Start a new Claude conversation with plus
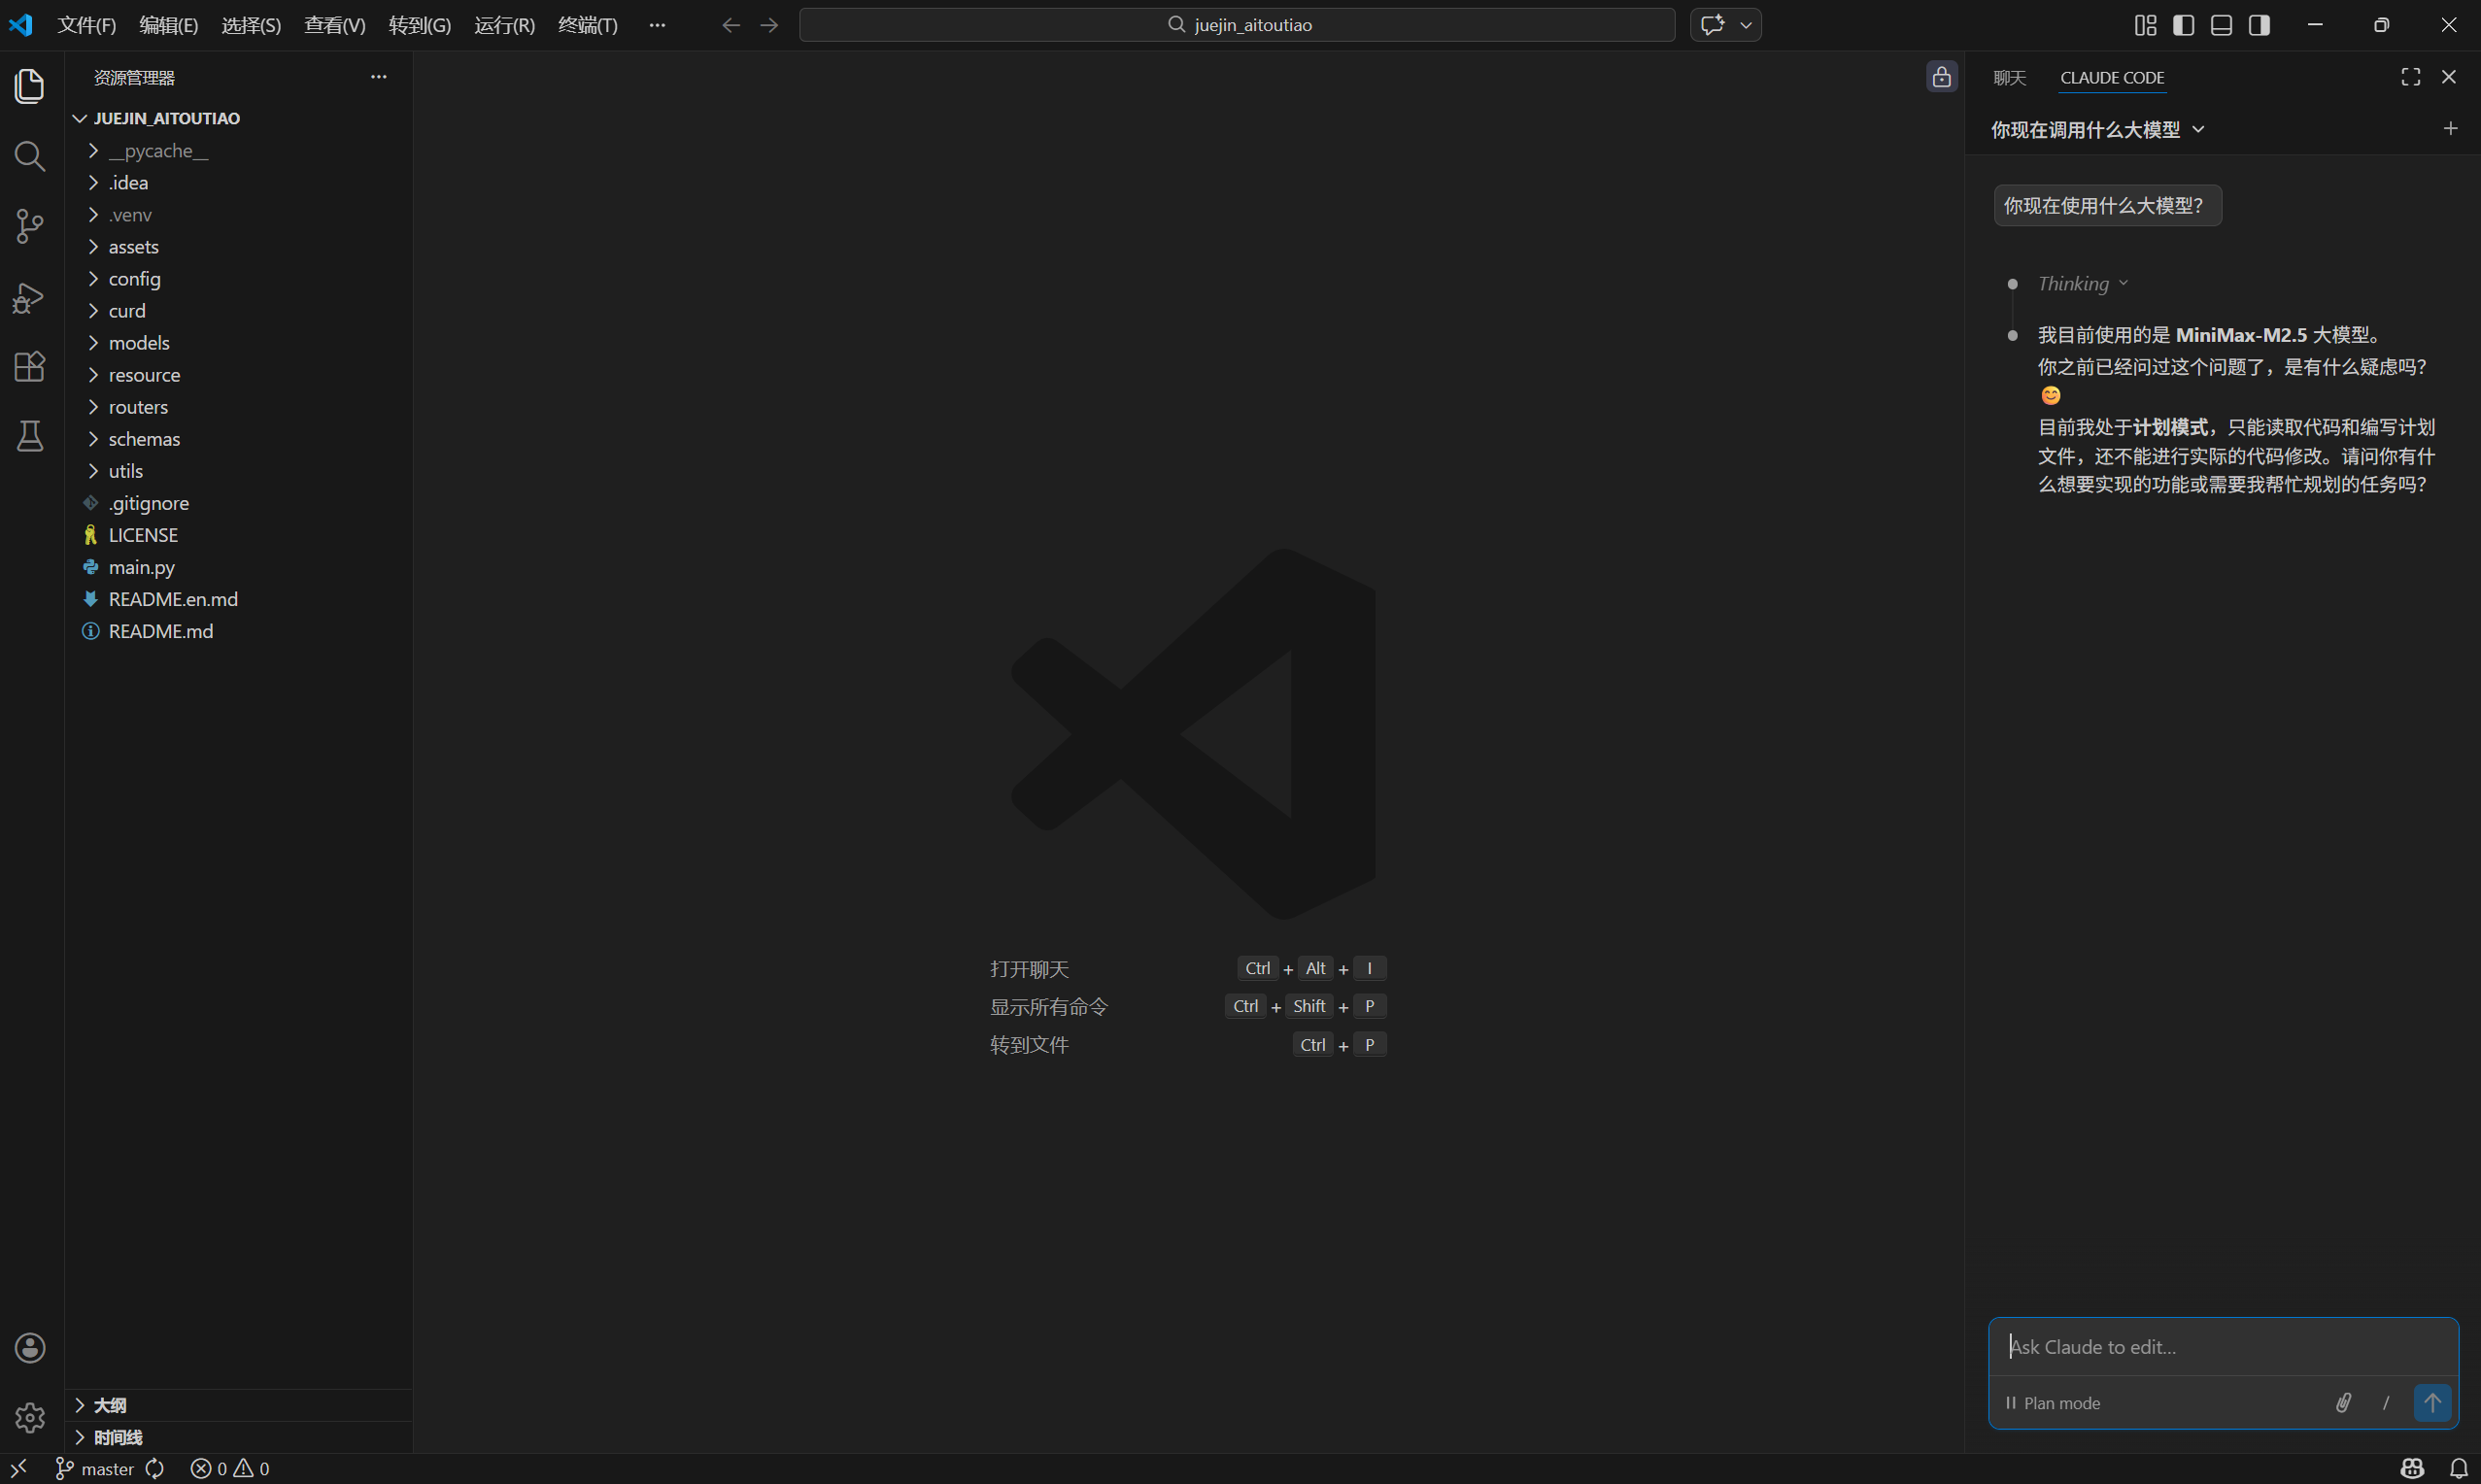 [x=2450, y=128]
